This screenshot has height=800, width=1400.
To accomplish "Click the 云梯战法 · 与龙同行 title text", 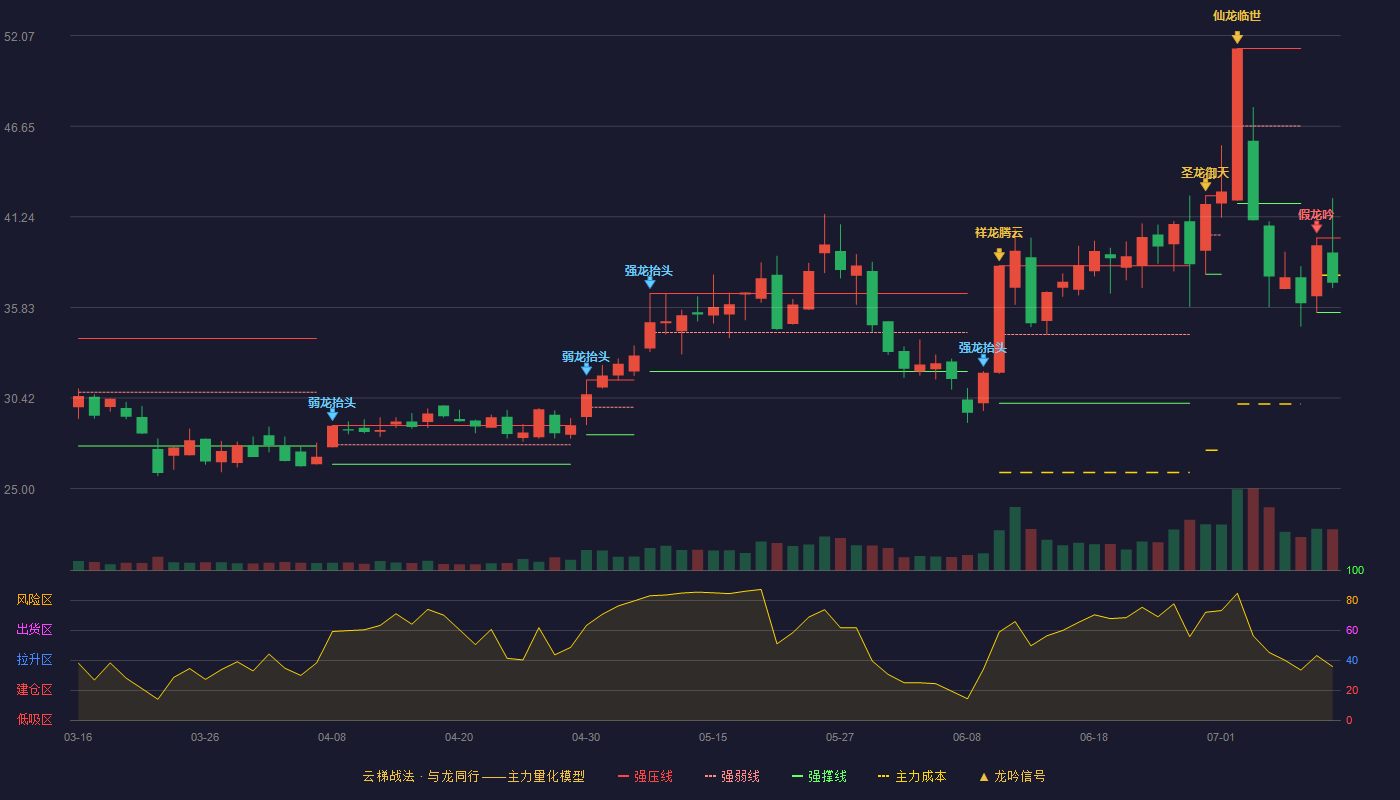I will point(421,776).
